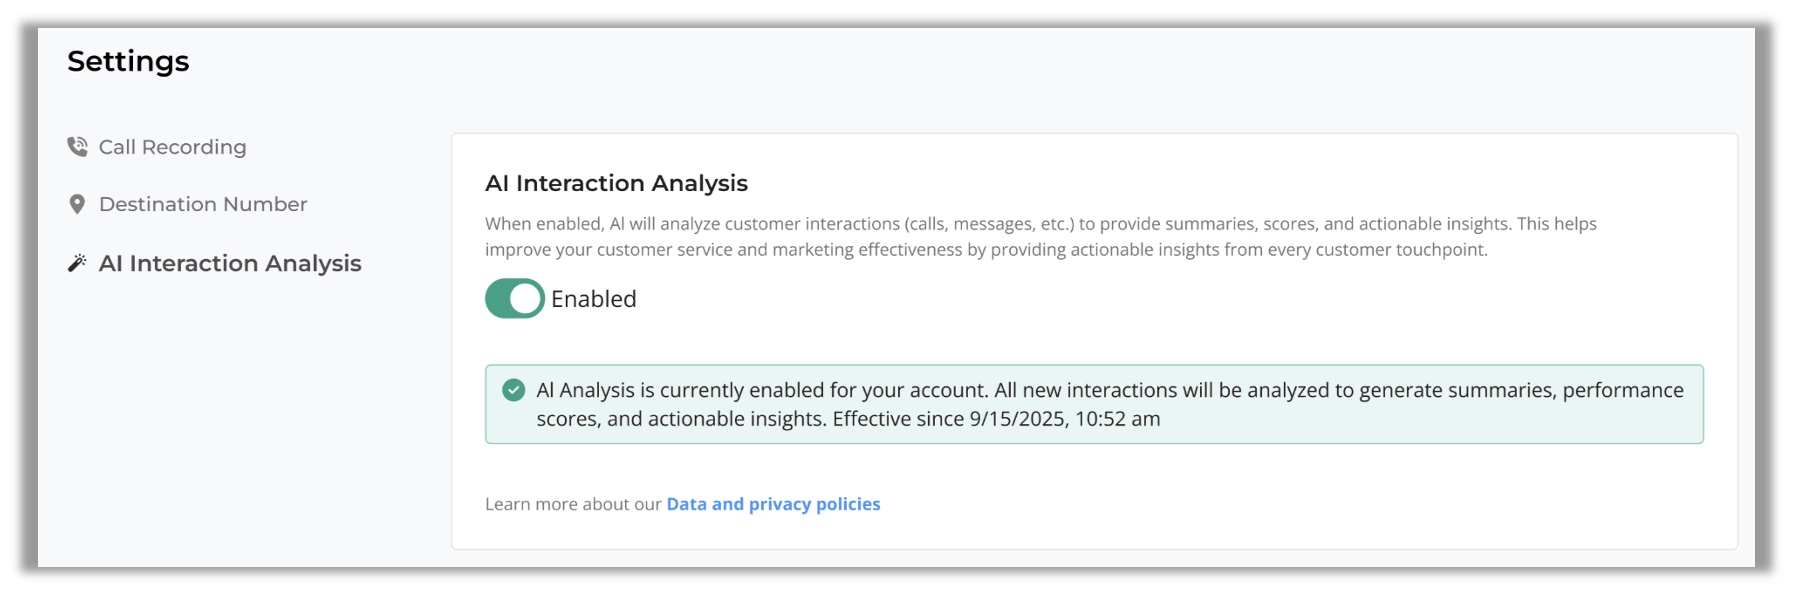The image size is (1798, 598).
Task: Open the Data and privacy policies link
Action: click(773, 504)
